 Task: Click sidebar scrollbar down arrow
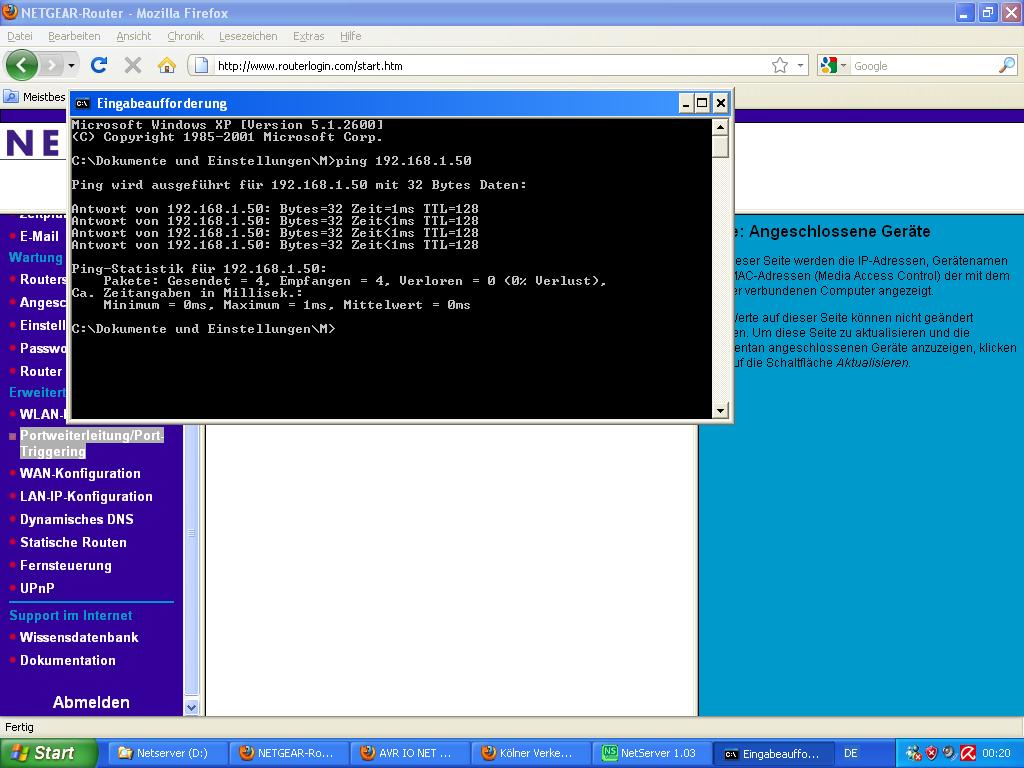191,707
